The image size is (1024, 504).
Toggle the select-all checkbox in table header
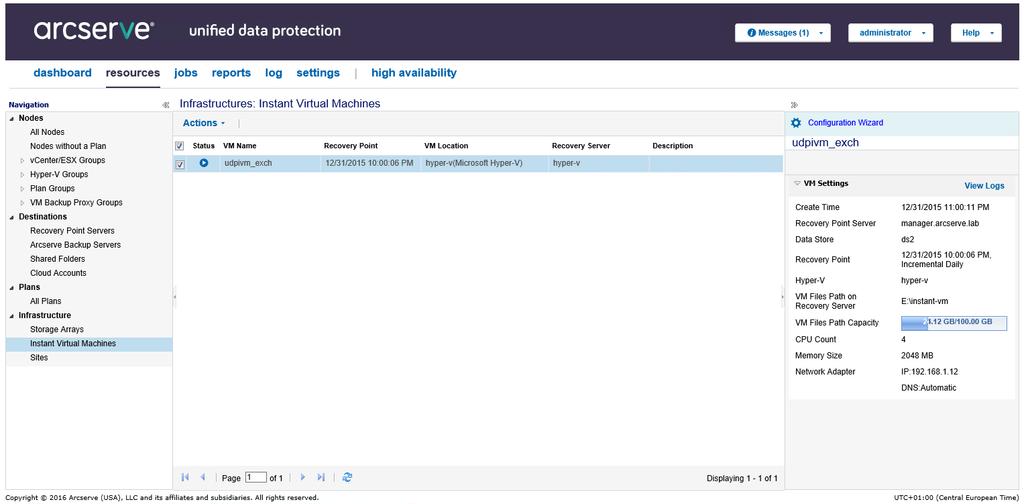pyautogui.click(x=180, y=146)
